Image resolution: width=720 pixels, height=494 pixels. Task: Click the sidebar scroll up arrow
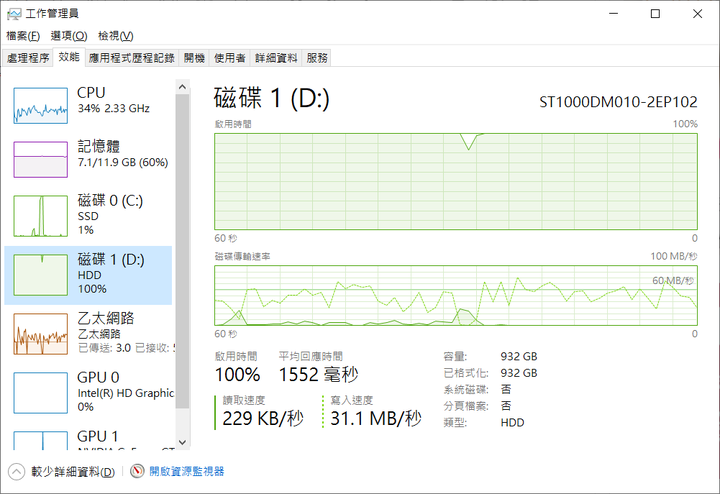pos(182,86)
